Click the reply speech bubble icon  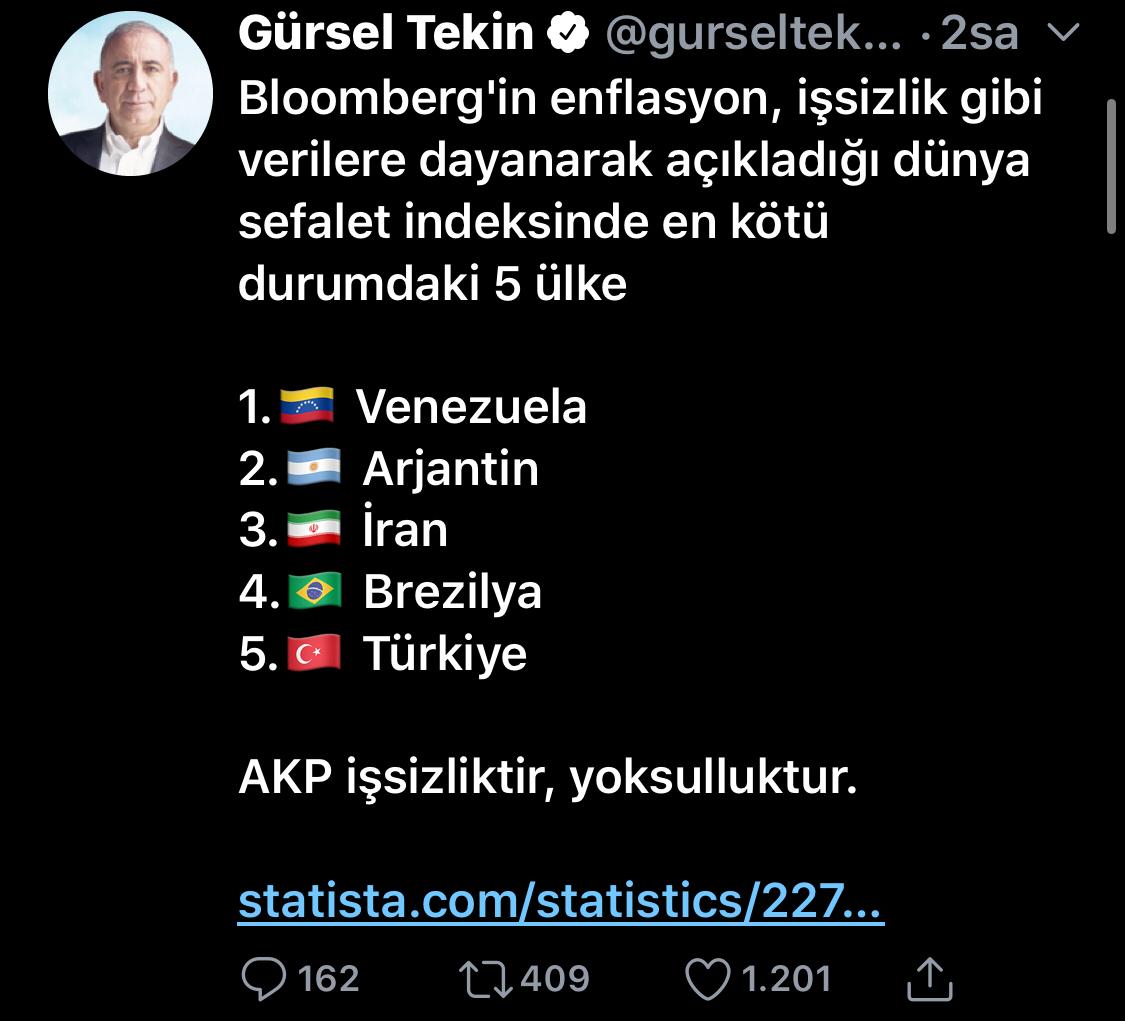264,977
